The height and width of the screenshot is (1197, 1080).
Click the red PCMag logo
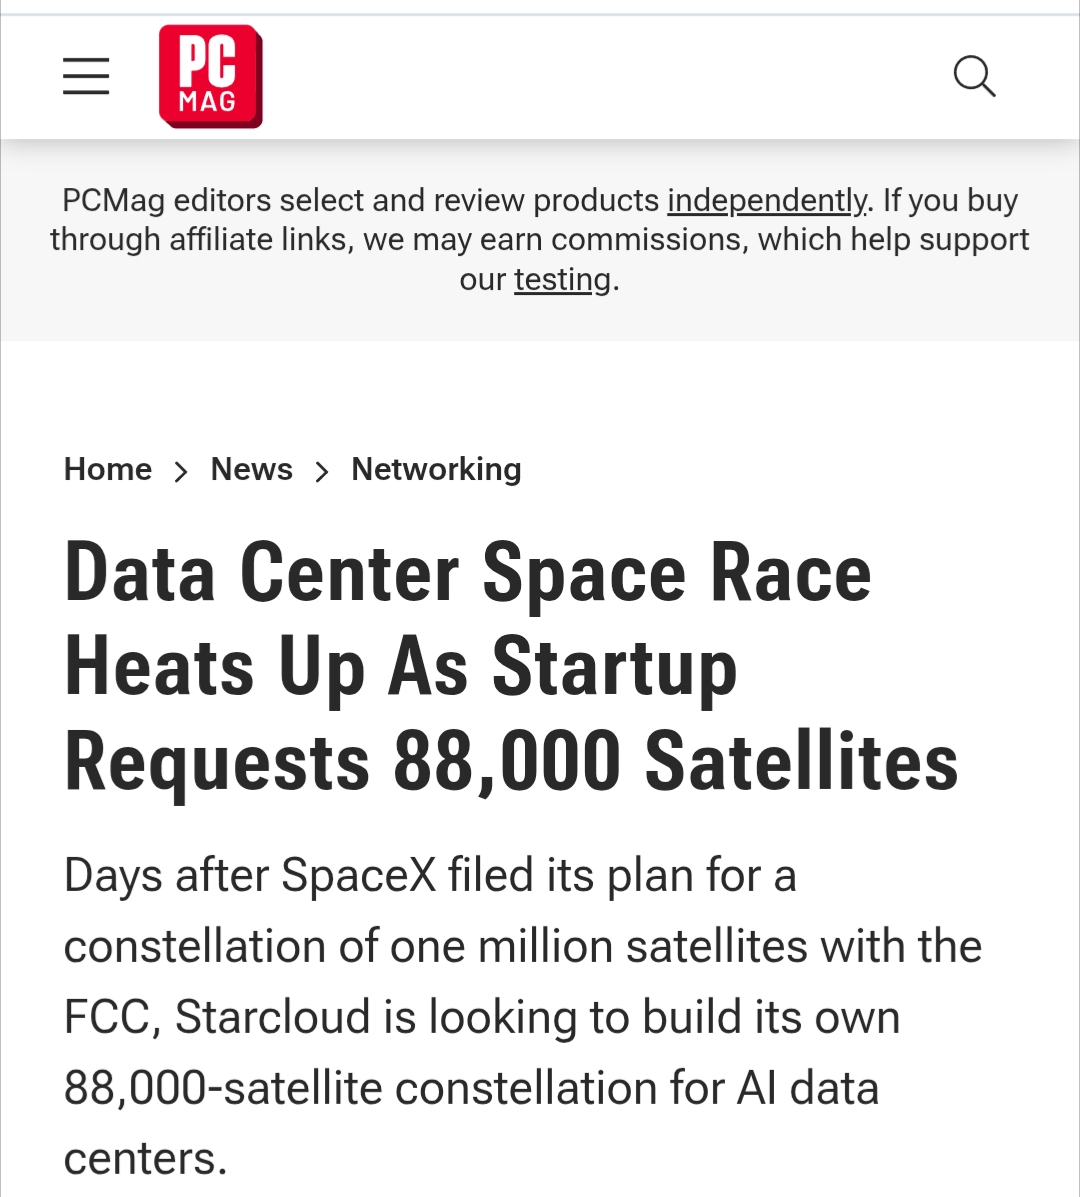pos(210,77)
